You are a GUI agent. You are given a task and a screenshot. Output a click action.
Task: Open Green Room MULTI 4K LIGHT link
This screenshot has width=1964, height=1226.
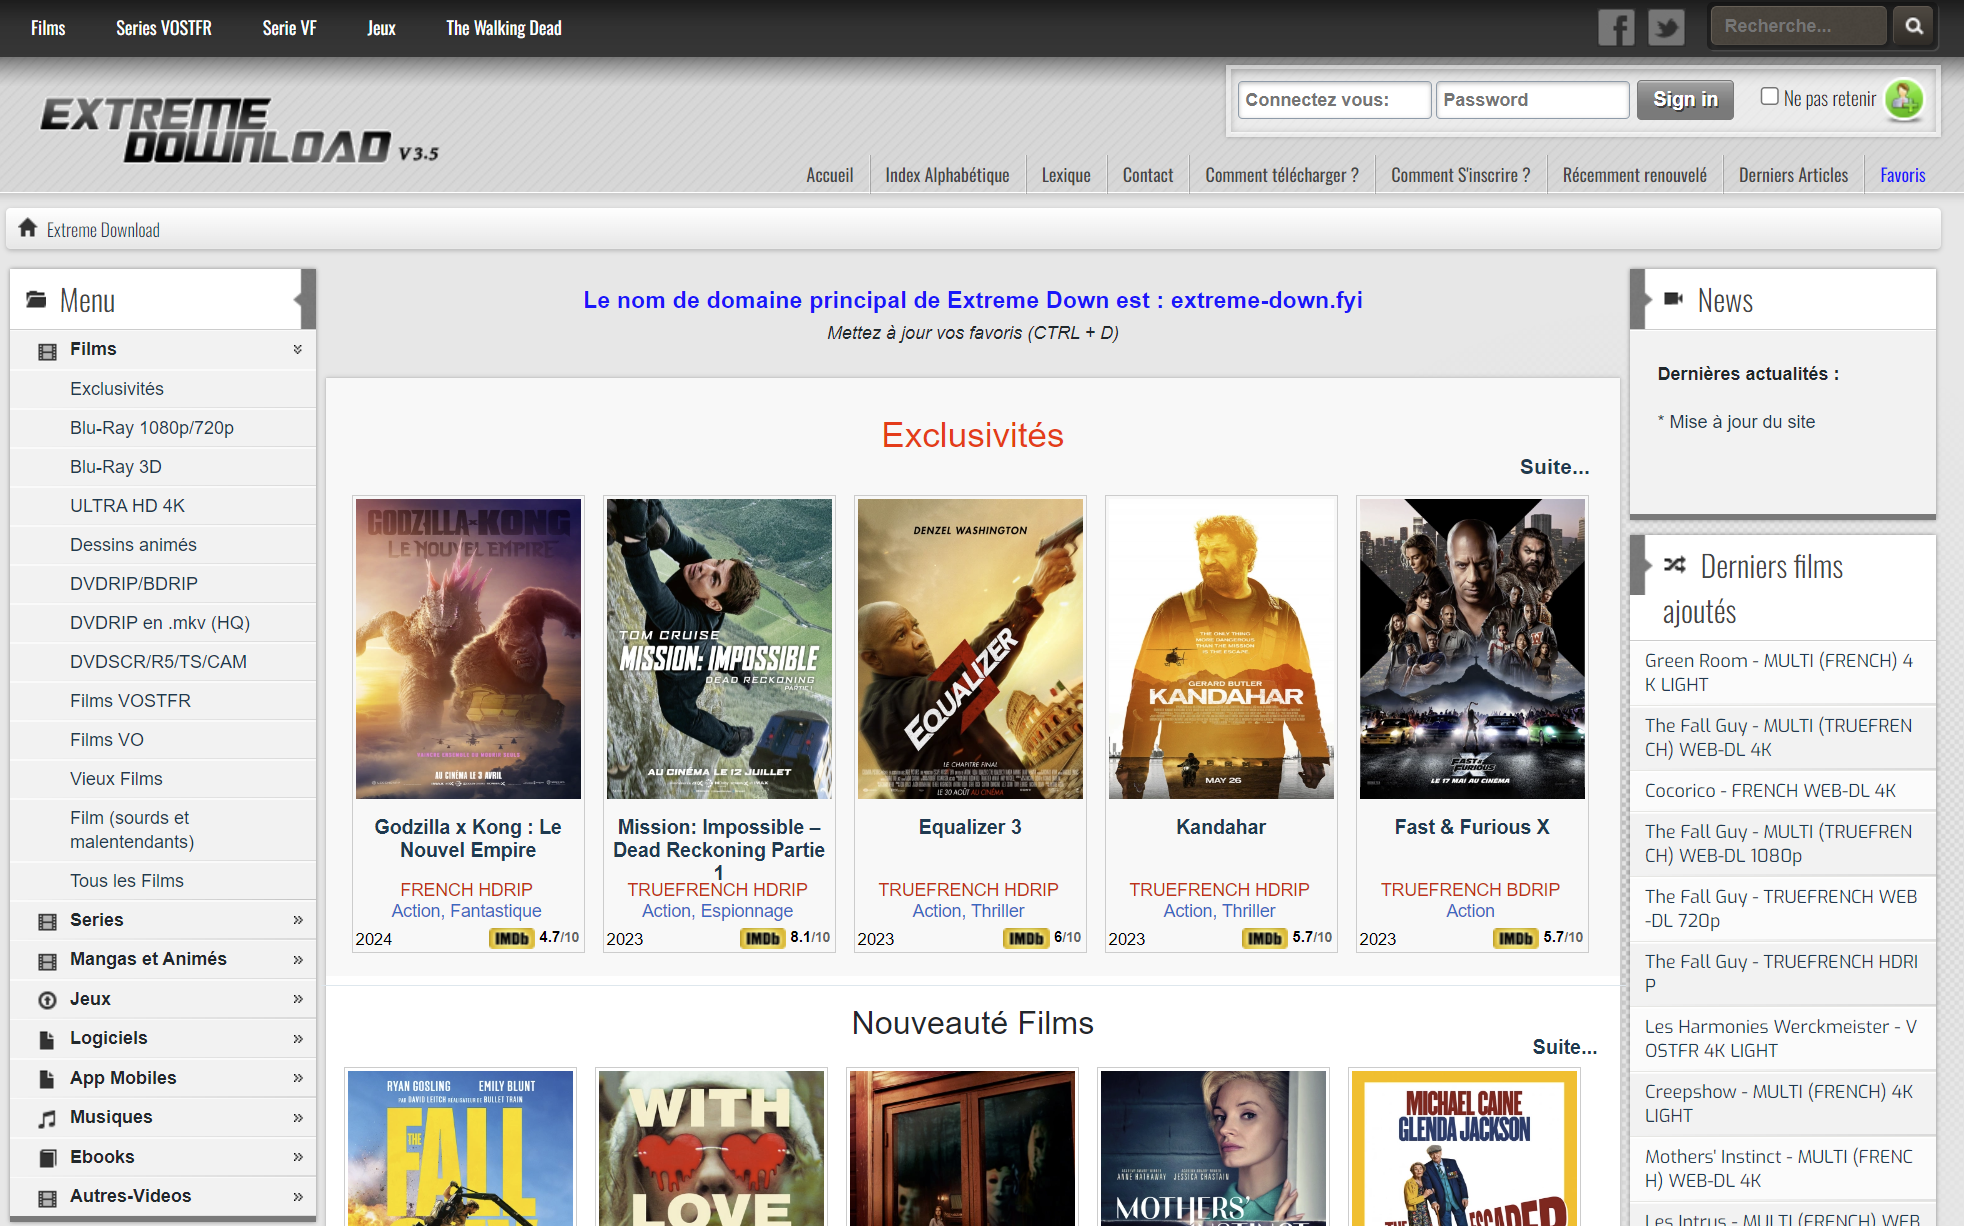[x=1779, y=672]
